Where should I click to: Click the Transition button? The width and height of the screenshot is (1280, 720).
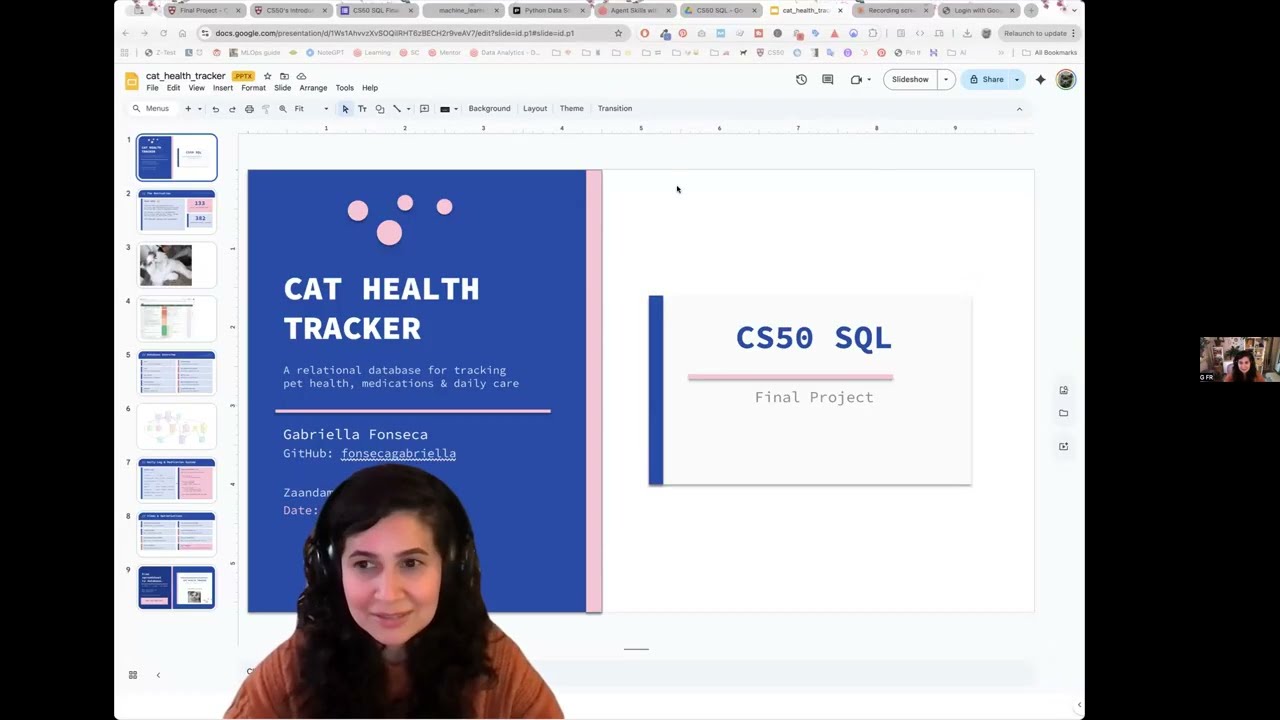[x=615, y=108]
